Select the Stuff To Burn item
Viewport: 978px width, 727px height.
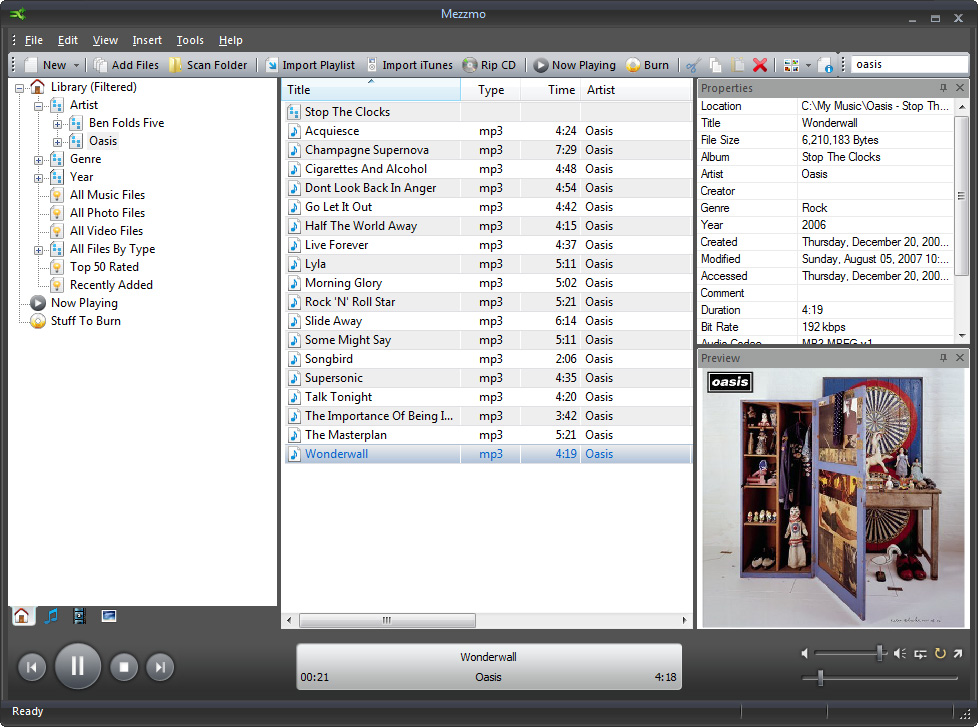[85, 321]
